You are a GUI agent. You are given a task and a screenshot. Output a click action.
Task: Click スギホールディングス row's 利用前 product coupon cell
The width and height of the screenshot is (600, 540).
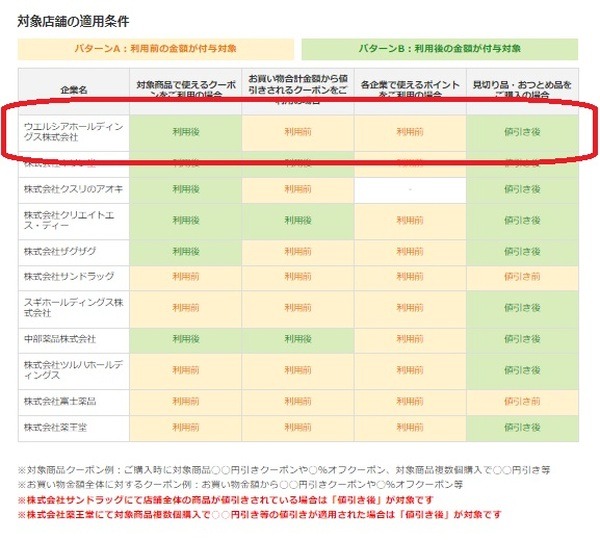pos(186,308)
